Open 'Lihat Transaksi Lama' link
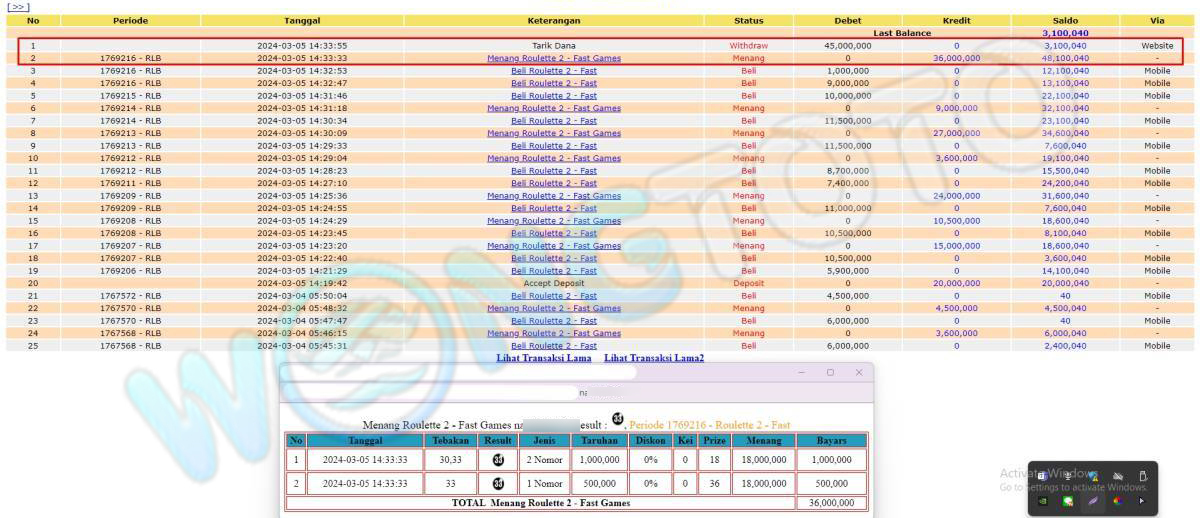Image resolution: width=1200 pixels, height=518 pixels. tap(543, 358)
